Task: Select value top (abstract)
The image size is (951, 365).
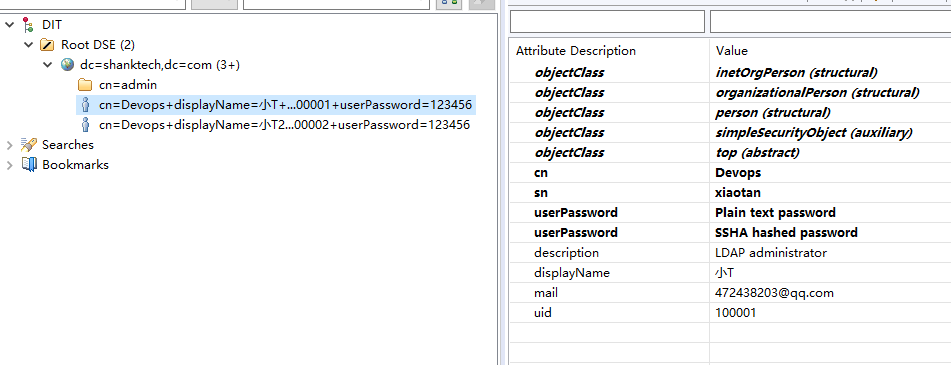Action: pos(758,153)
